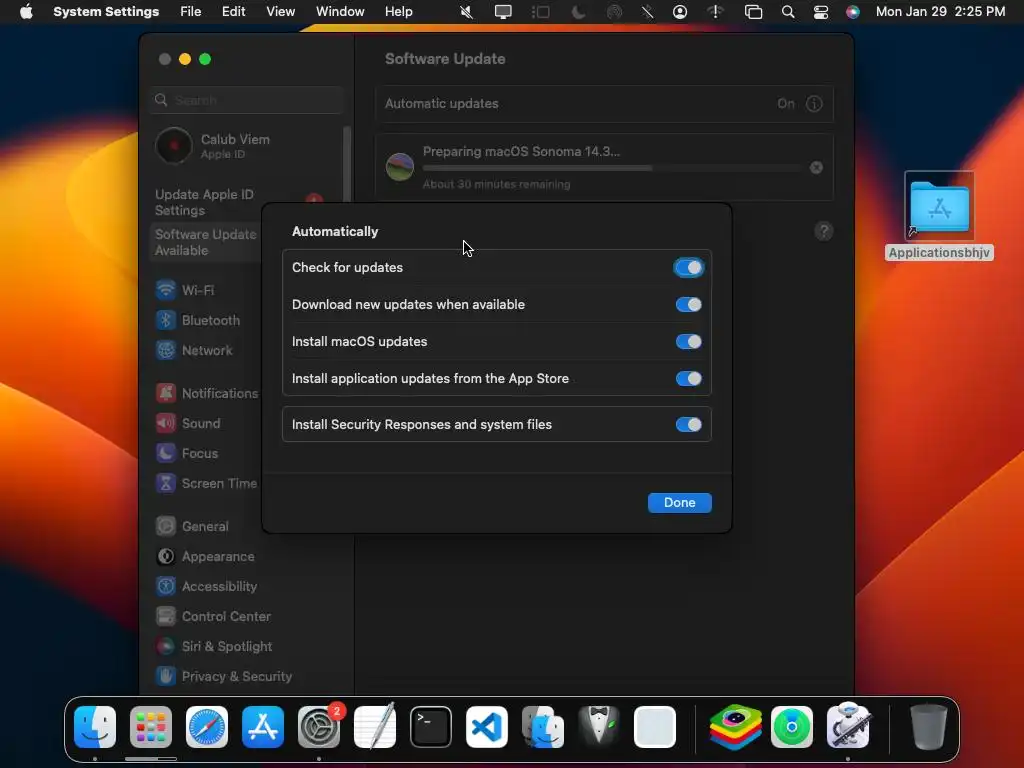Open the File menu

click(191, 12)
